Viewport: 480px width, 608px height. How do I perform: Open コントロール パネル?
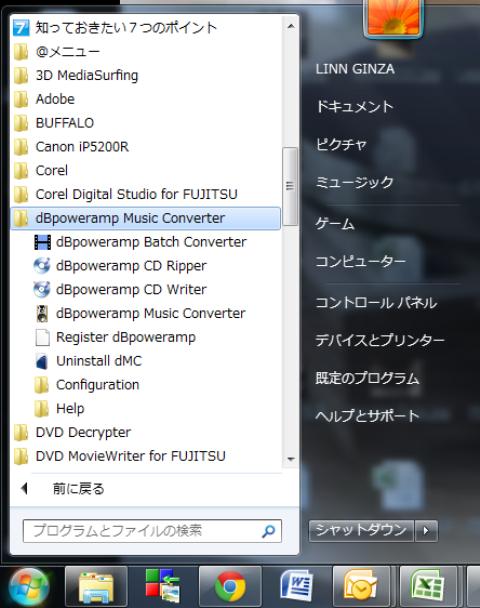[x=376, y=302]
